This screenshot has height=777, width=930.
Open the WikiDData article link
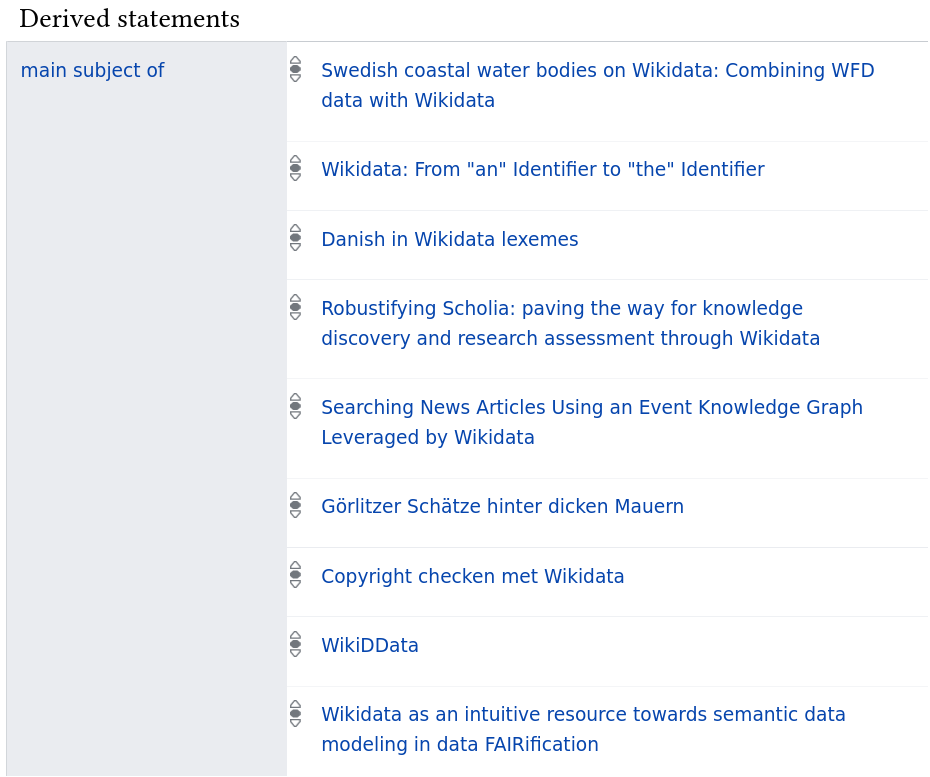point(369,645)
